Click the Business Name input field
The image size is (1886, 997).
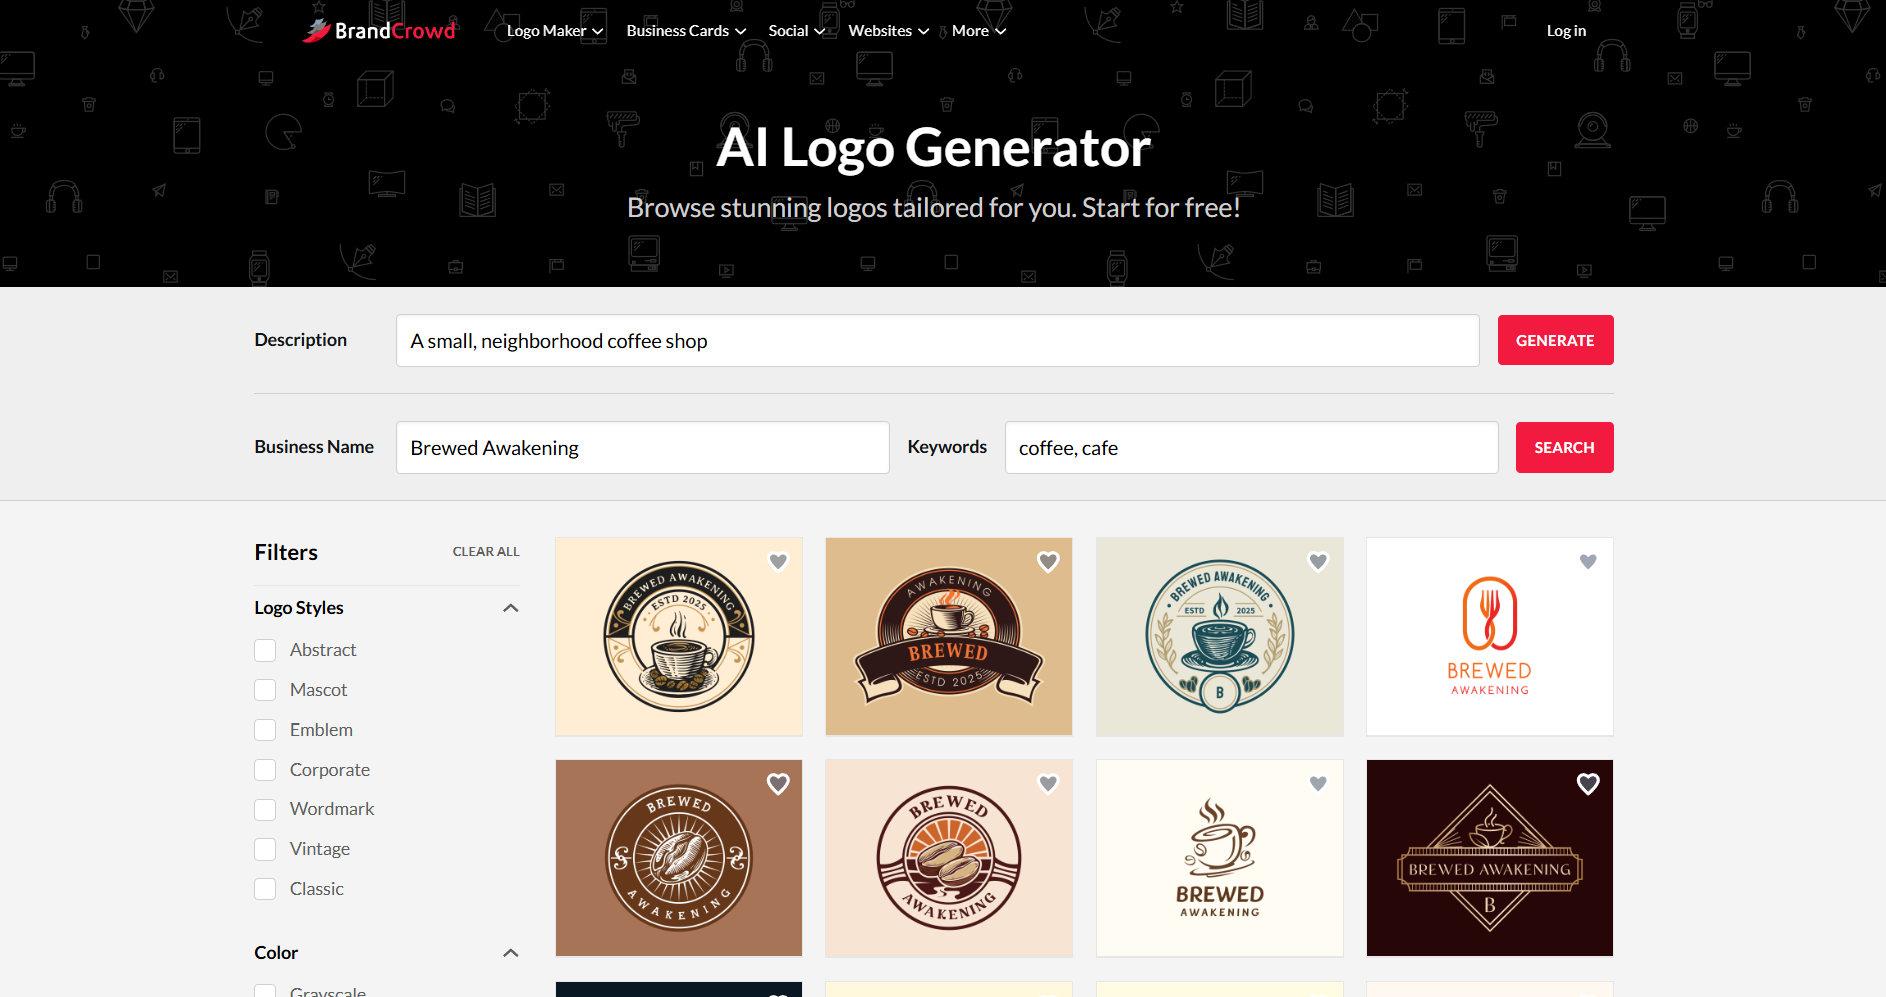pyautogui.click(x=642, y=448)
